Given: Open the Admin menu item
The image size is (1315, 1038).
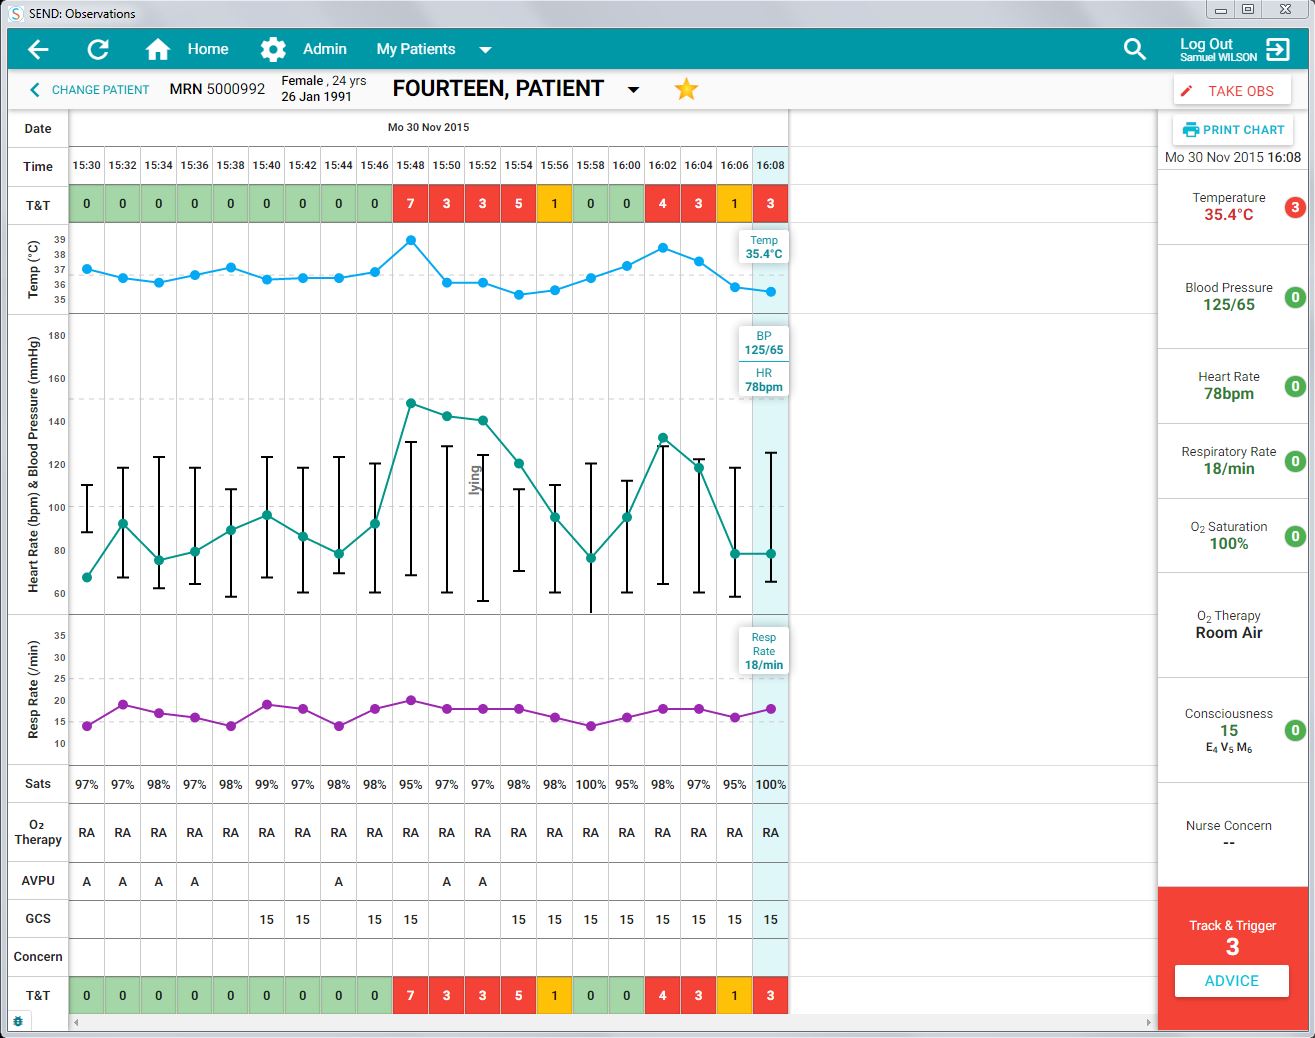Looking at the screenshot, I should (x=324, y=49).
